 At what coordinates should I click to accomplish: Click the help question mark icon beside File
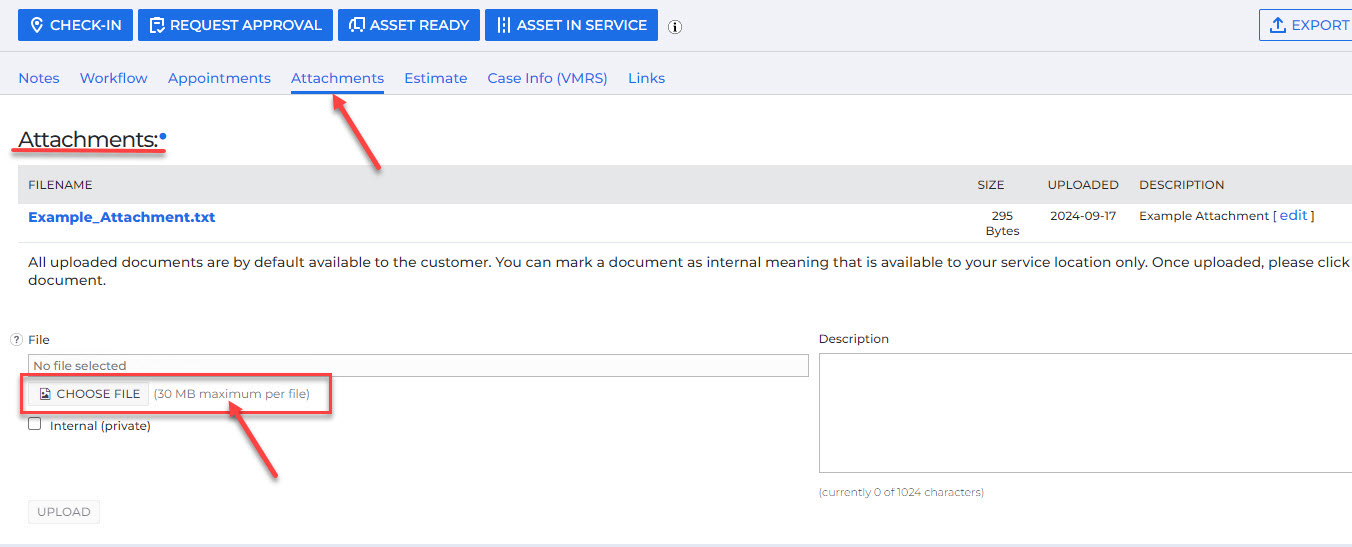tap(16, 340)
